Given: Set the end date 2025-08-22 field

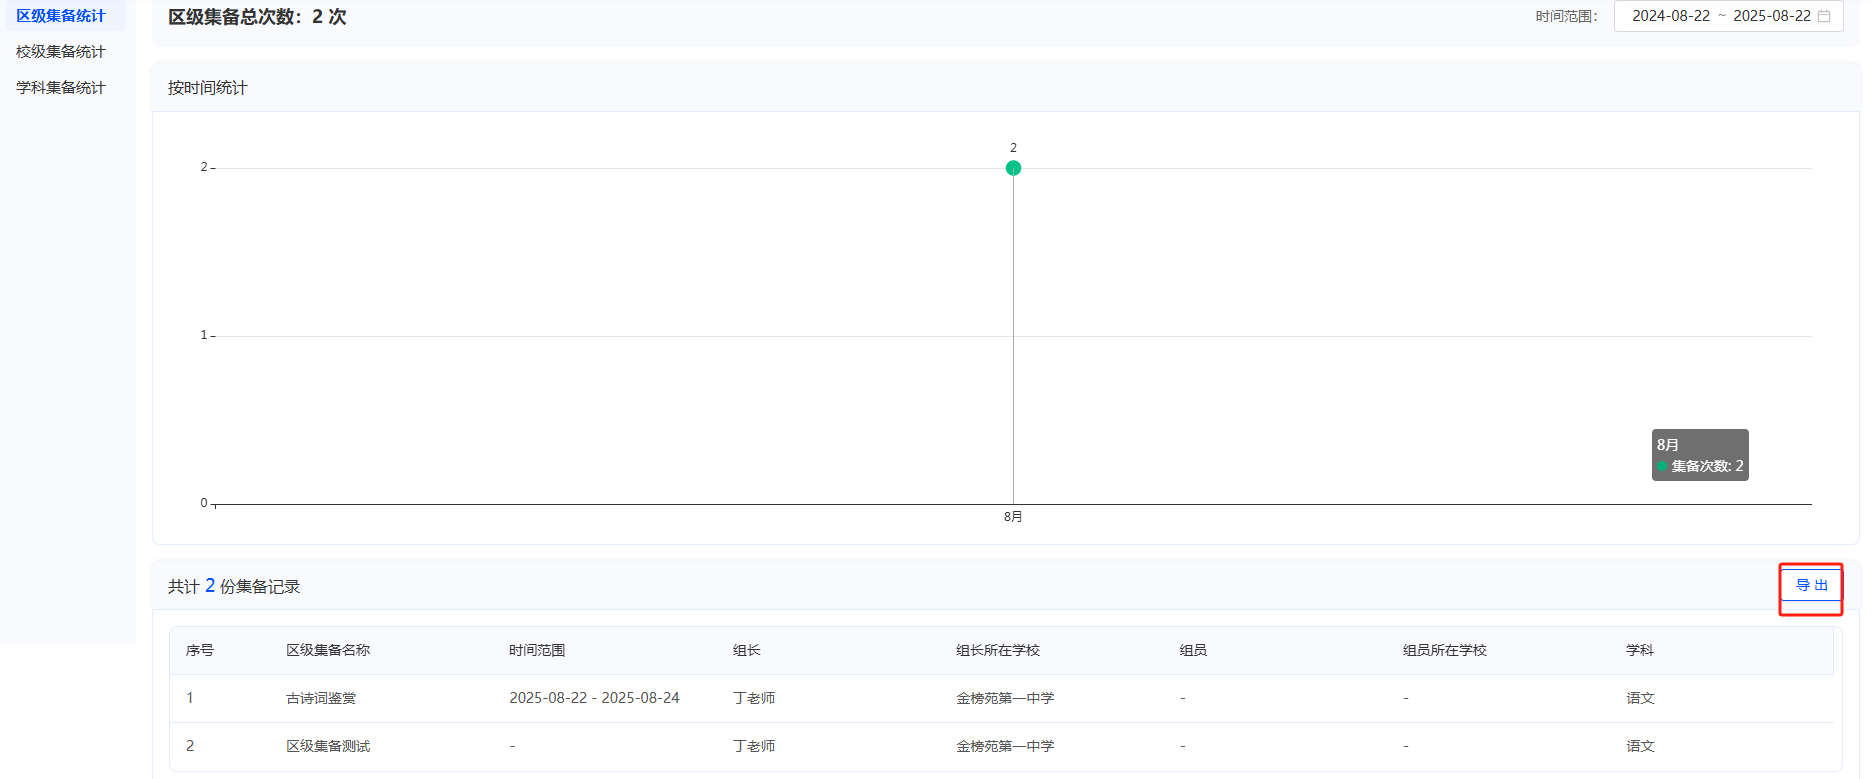Looking at the screenshot, I should 1772,16.
